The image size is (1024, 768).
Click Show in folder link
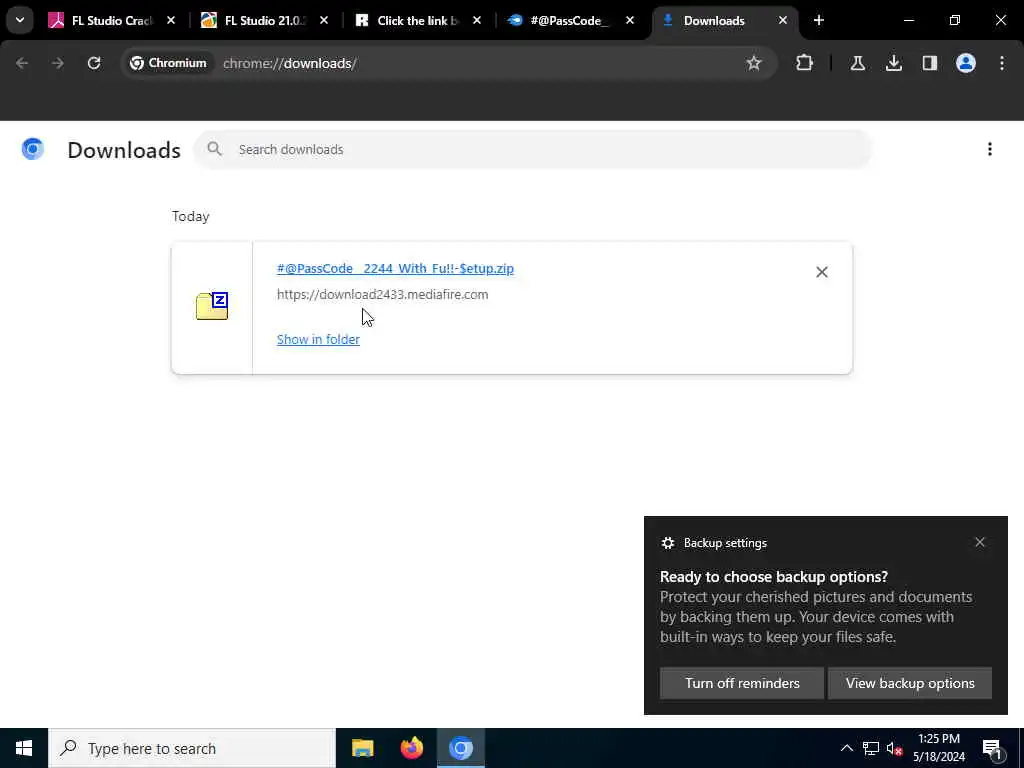coord(318,340)
